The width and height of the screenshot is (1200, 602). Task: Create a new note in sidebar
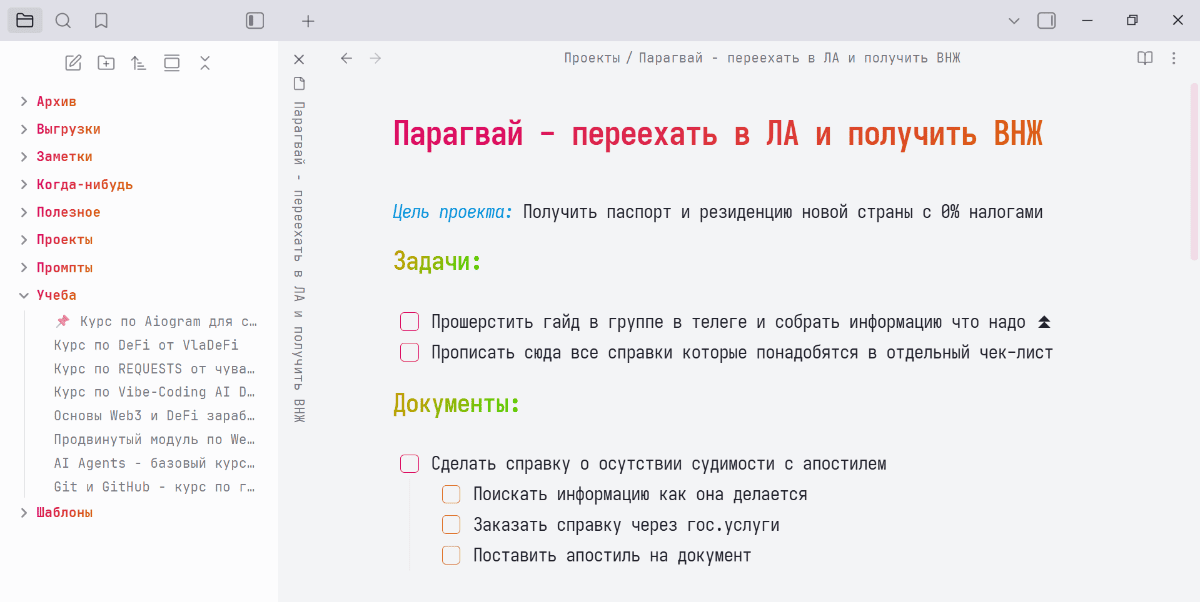(73, 63)
